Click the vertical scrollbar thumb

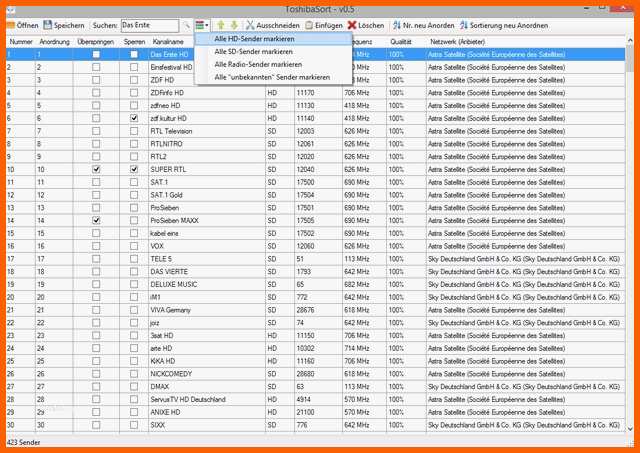pos(630,59)
